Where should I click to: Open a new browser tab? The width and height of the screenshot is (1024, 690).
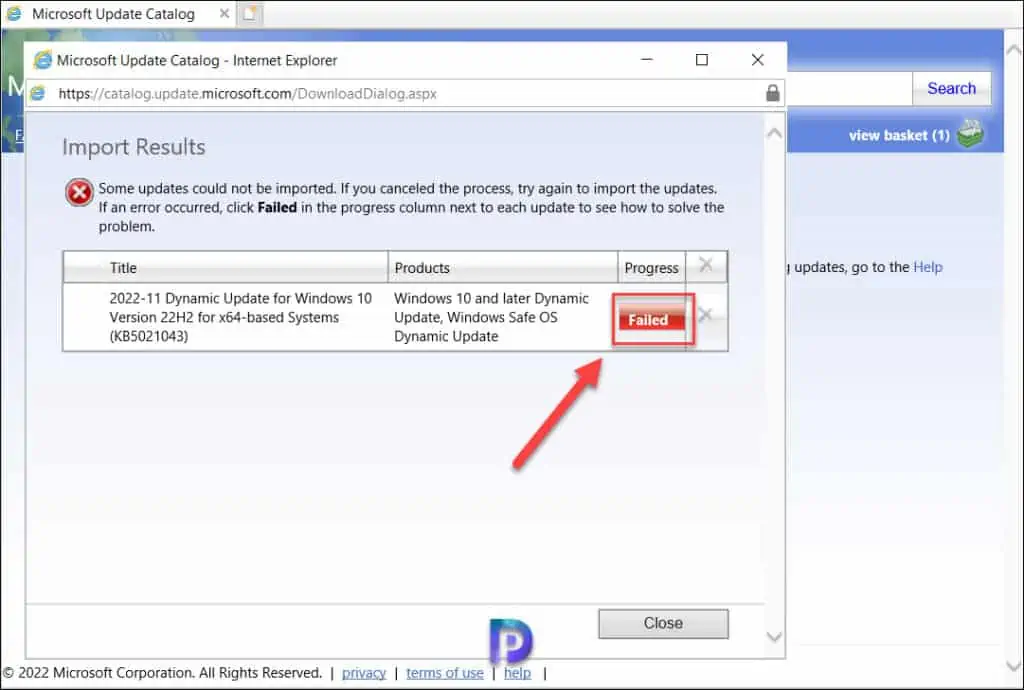tap(250, 14)
